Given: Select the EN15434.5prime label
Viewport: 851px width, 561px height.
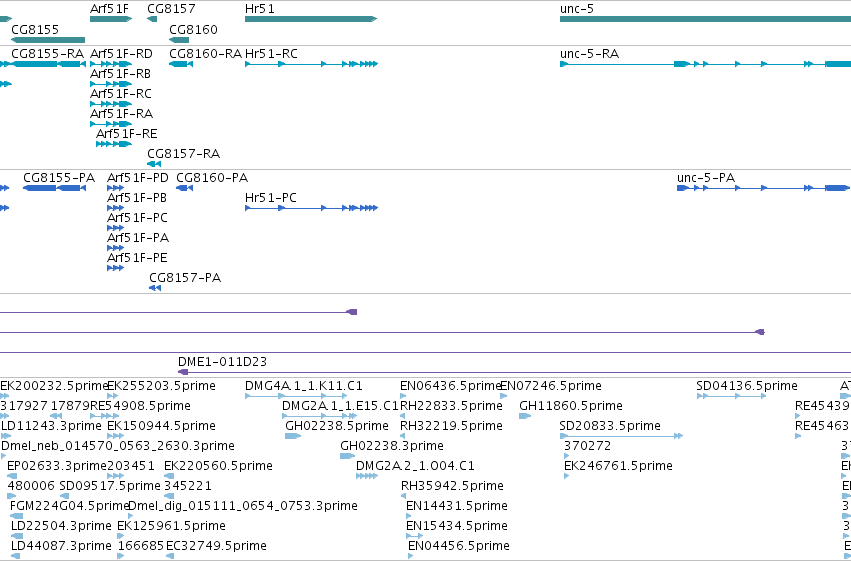Looking at the screenshot, I should tap(457, 526).
